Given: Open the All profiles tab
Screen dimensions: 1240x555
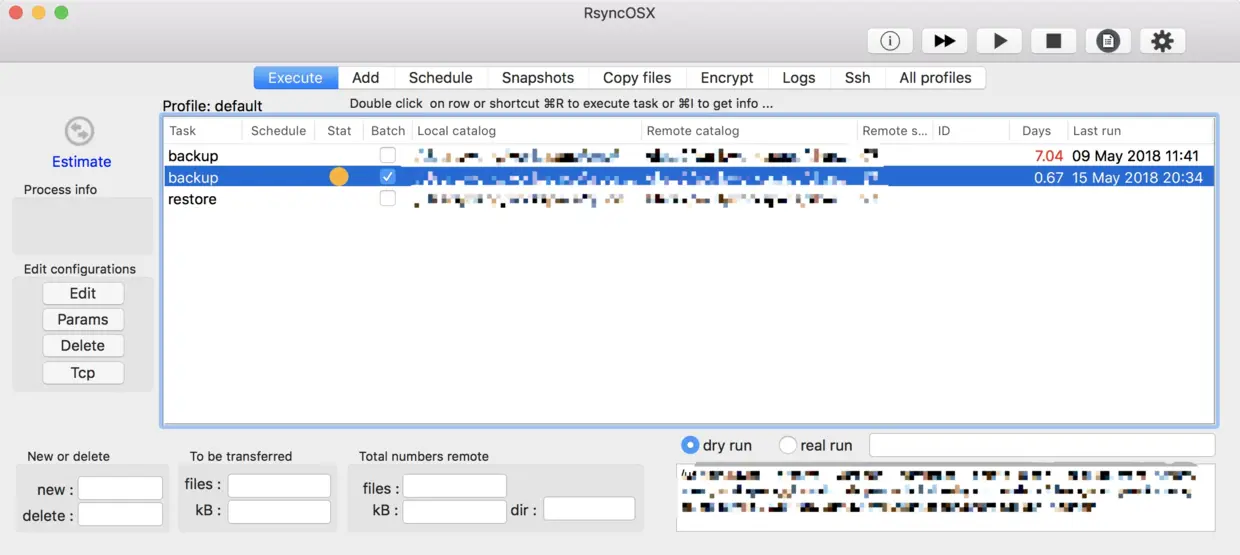Looking at the screenshot, I should coord(935,78).
